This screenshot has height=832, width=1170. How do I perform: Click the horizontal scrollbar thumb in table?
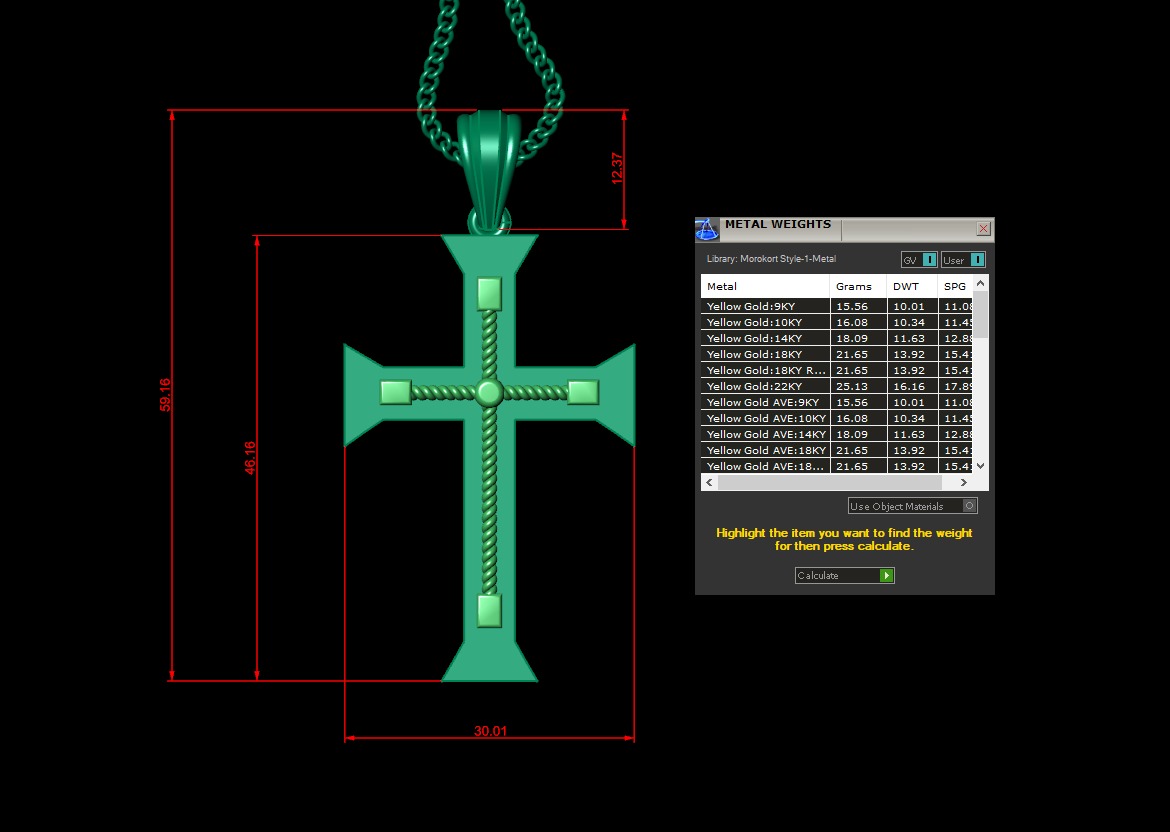(830, 483)
